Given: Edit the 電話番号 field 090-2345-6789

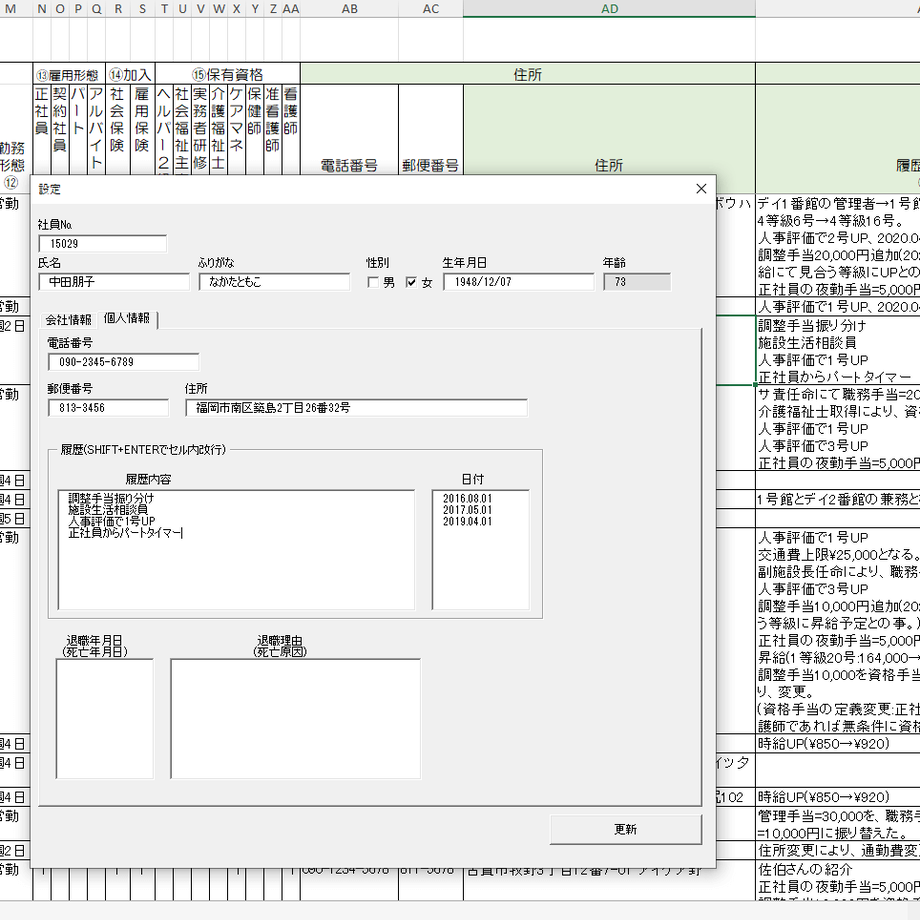Looking at the screenshot, I should tap(123, 362).
